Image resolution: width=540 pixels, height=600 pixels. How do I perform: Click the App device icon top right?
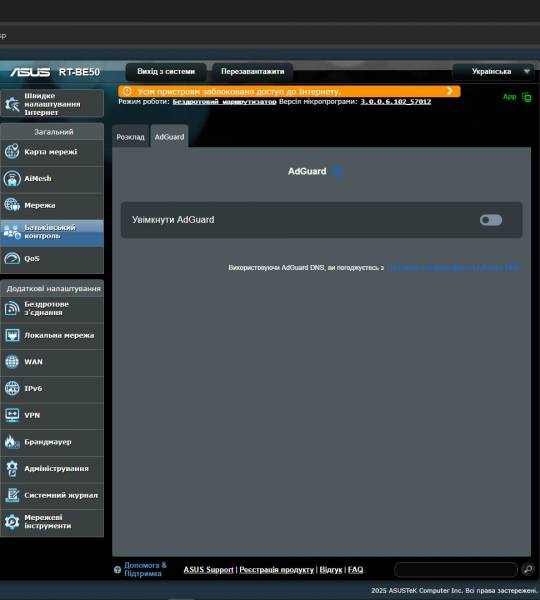[x=527, y=97]
